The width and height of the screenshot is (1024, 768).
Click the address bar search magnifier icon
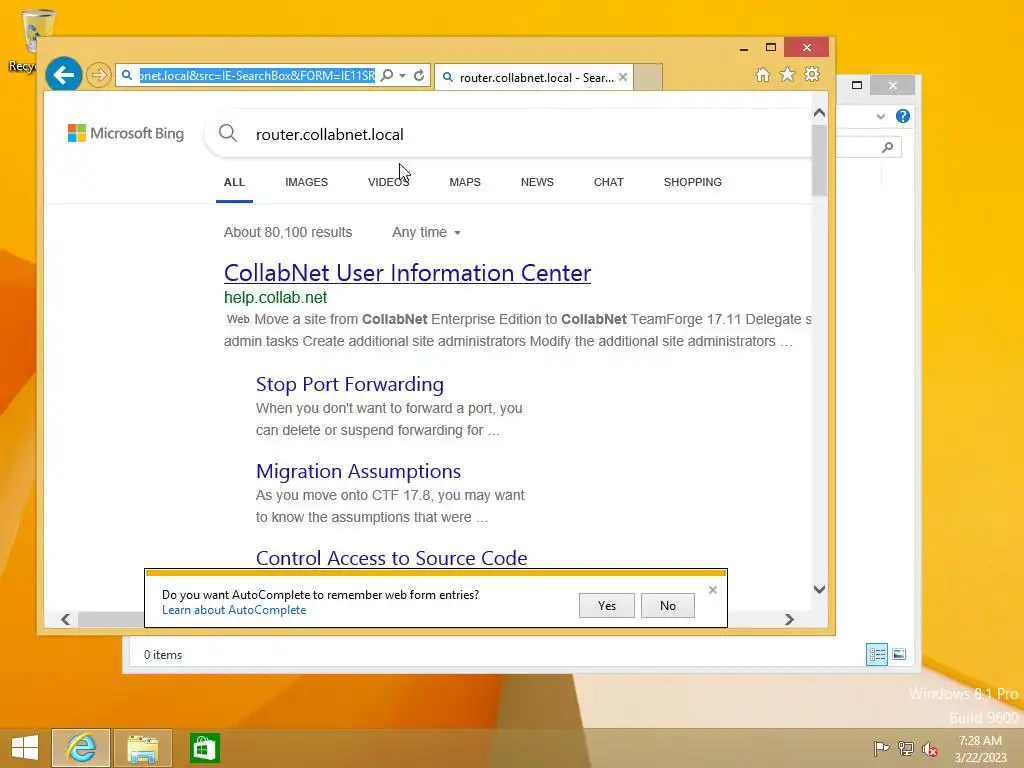[387, 76]
